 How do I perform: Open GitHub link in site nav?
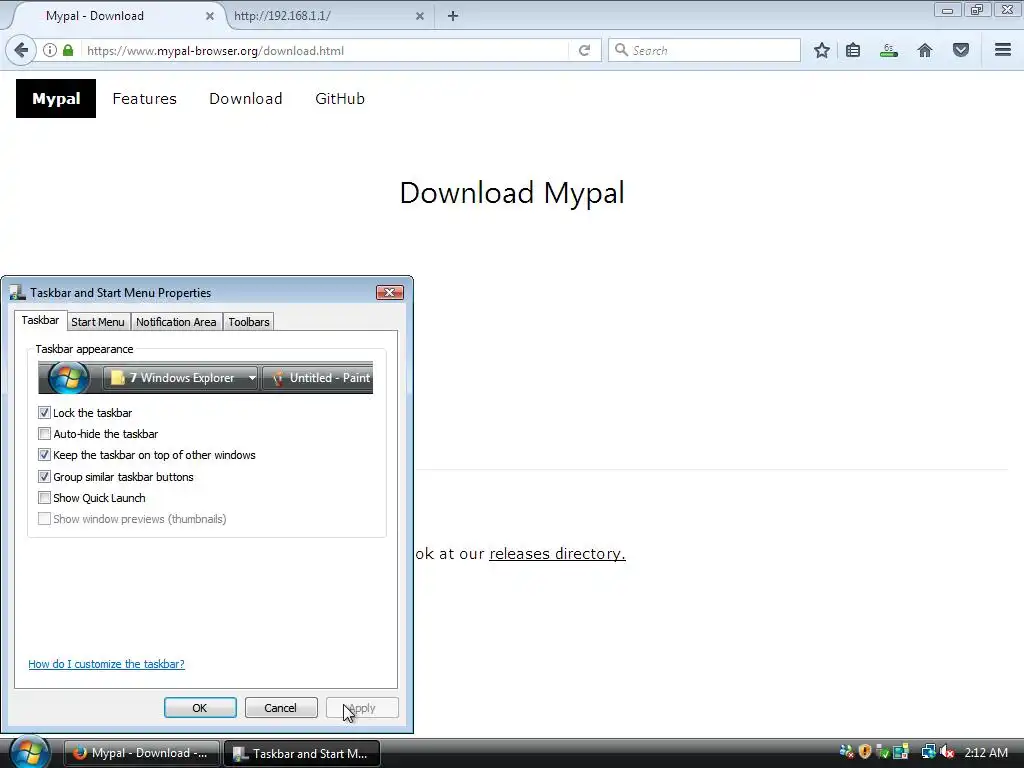[340, 99]
